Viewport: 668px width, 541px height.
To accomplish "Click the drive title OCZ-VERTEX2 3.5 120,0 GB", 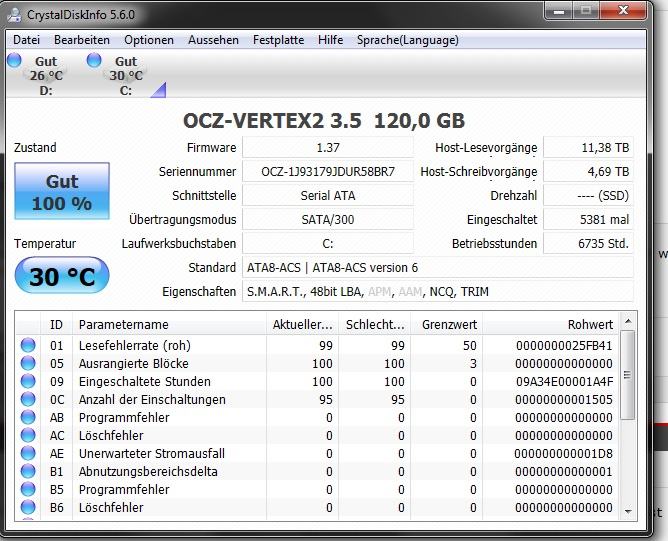I will pos(324,121).
